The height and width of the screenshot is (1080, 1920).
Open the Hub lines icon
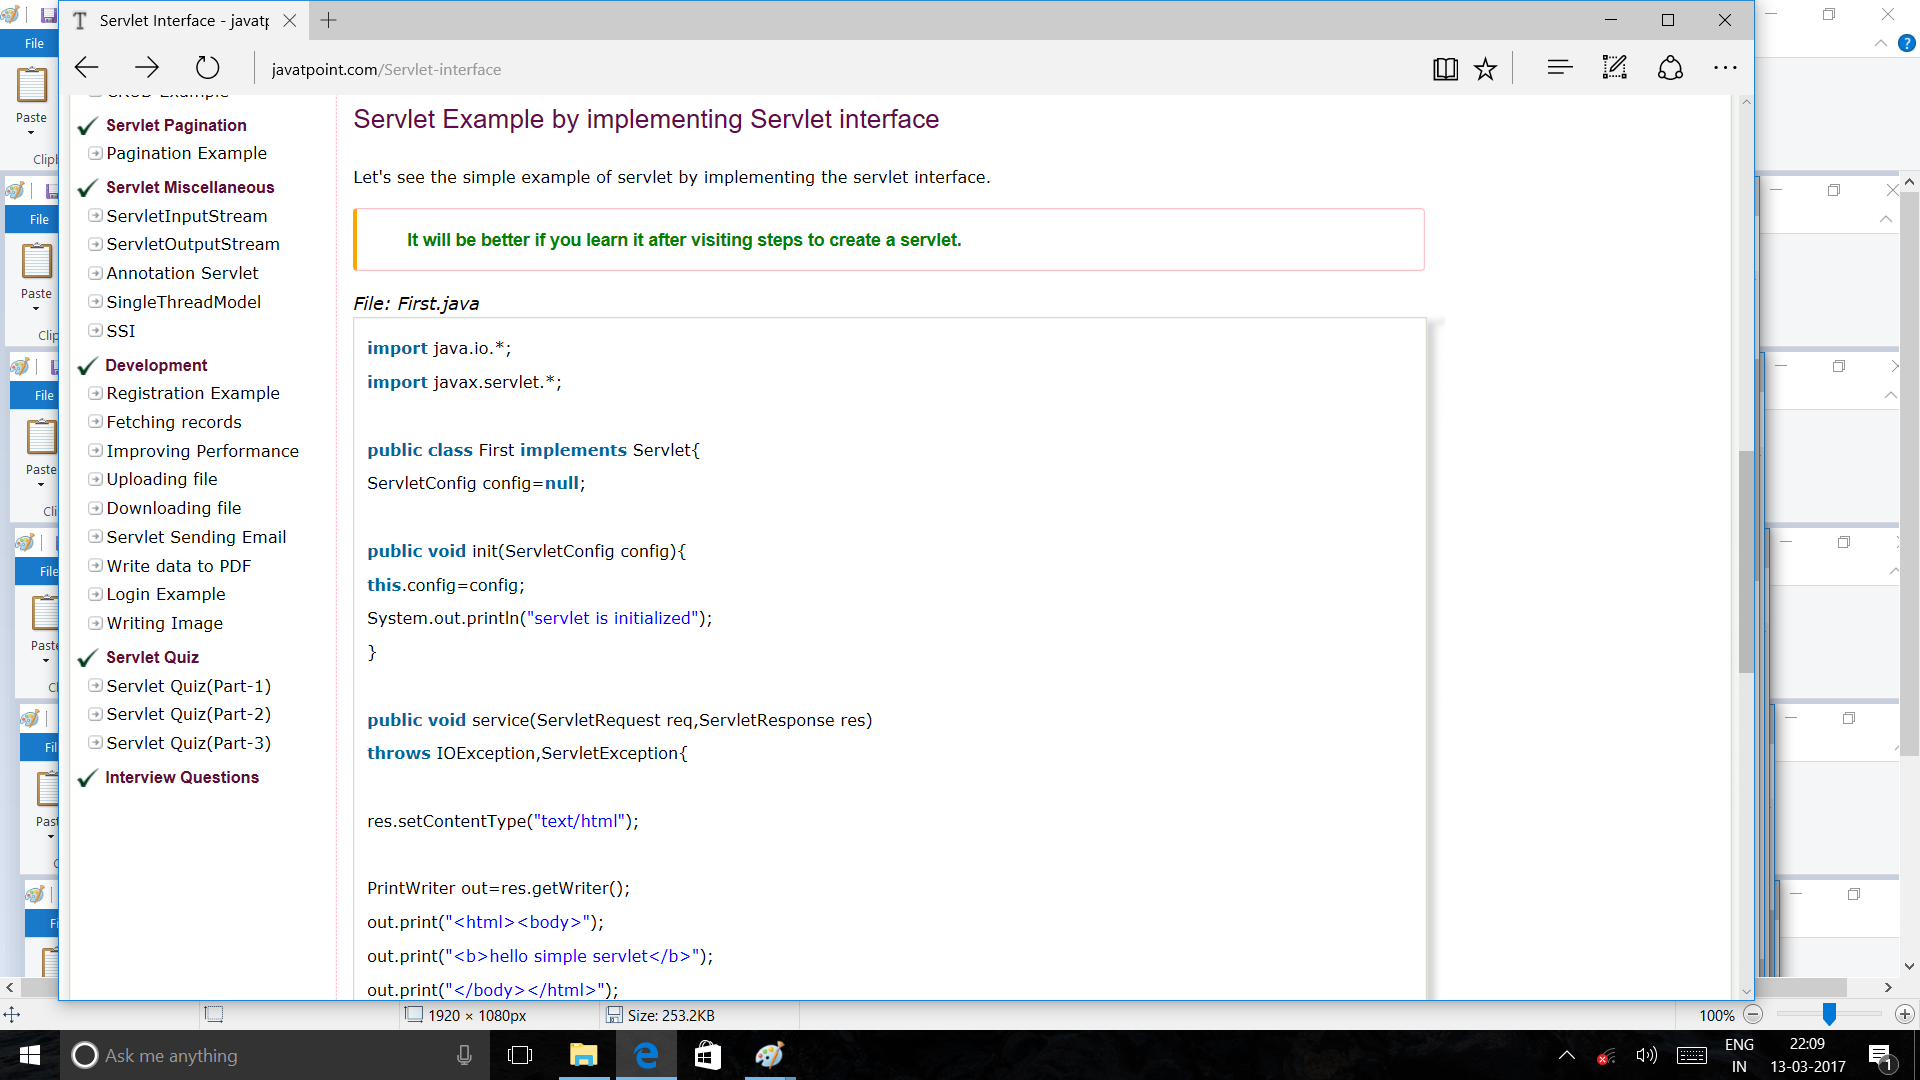tap(1559, 68)
